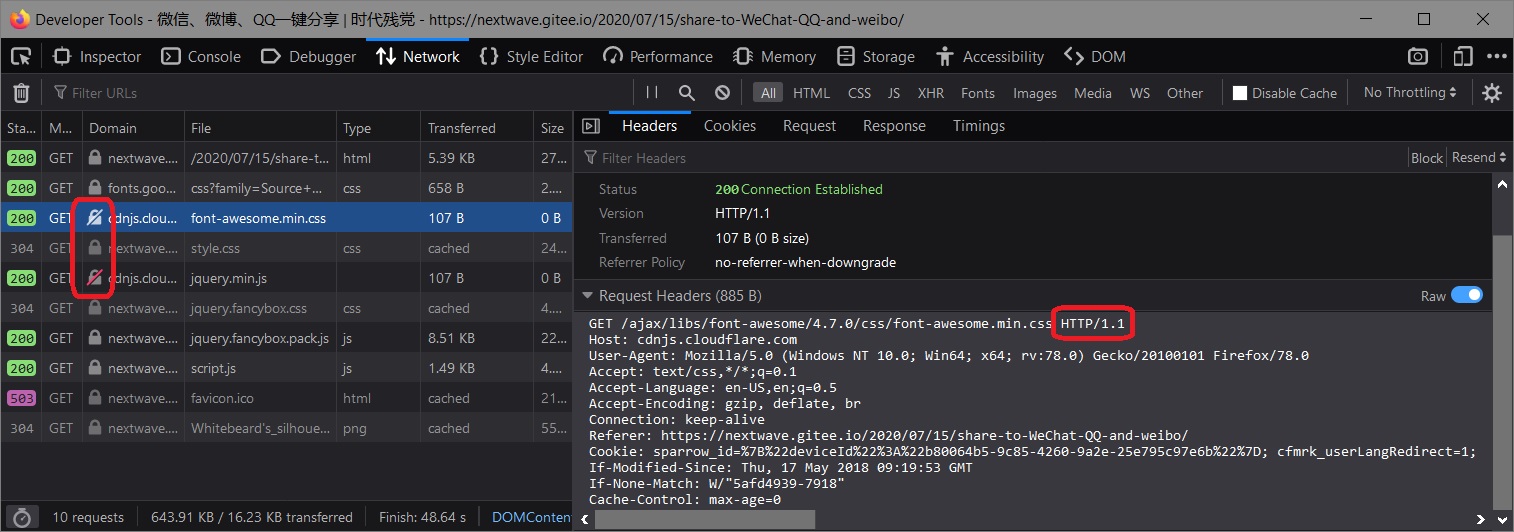Viewport: 1514px width, 532px height.
Task: Click the horizontal scrollbar in headers pane
Action: 705,519
